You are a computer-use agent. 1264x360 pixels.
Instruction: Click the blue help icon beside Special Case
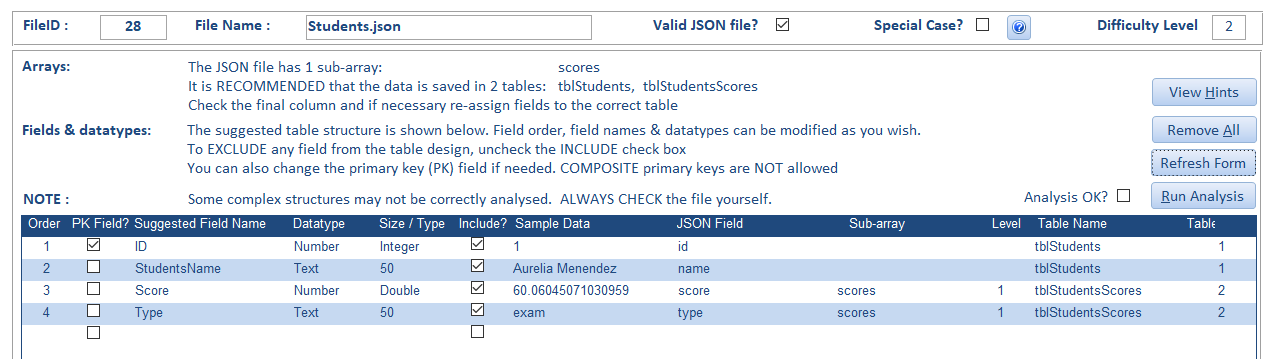[1018, 27]
